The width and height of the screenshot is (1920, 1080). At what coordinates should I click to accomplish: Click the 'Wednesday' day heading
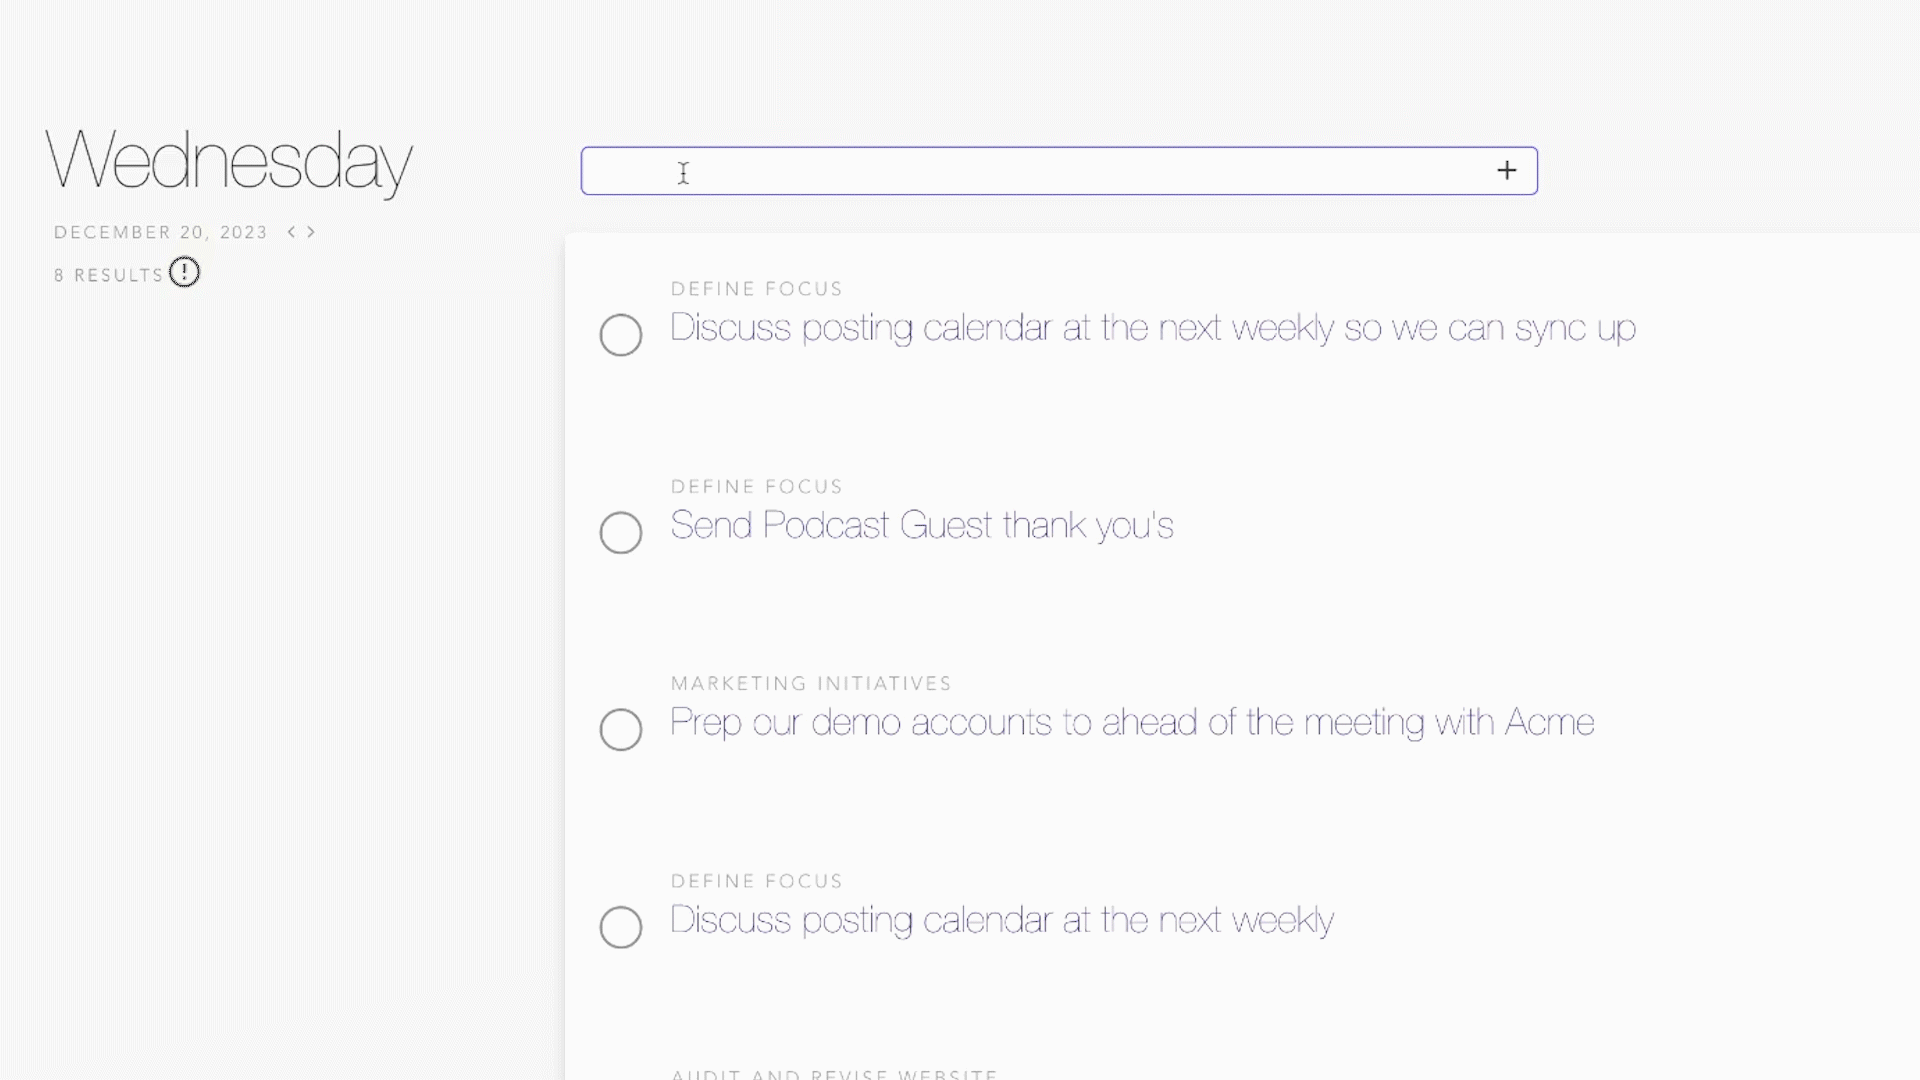[229, 160]
